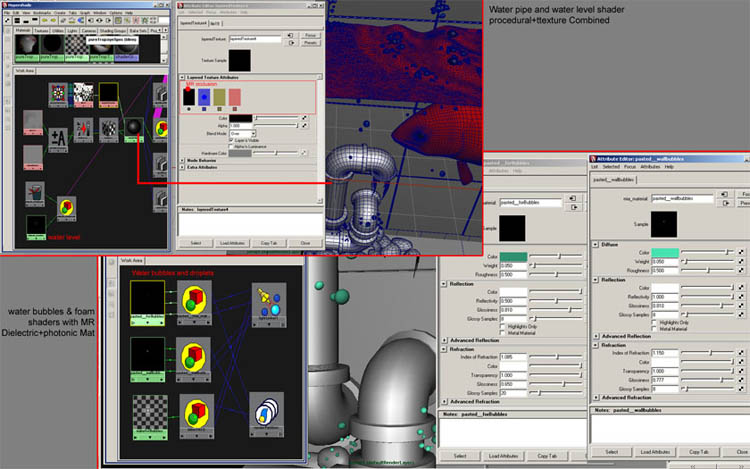Open the Attributes menu in wallbubbles editor

pos(650,167)
